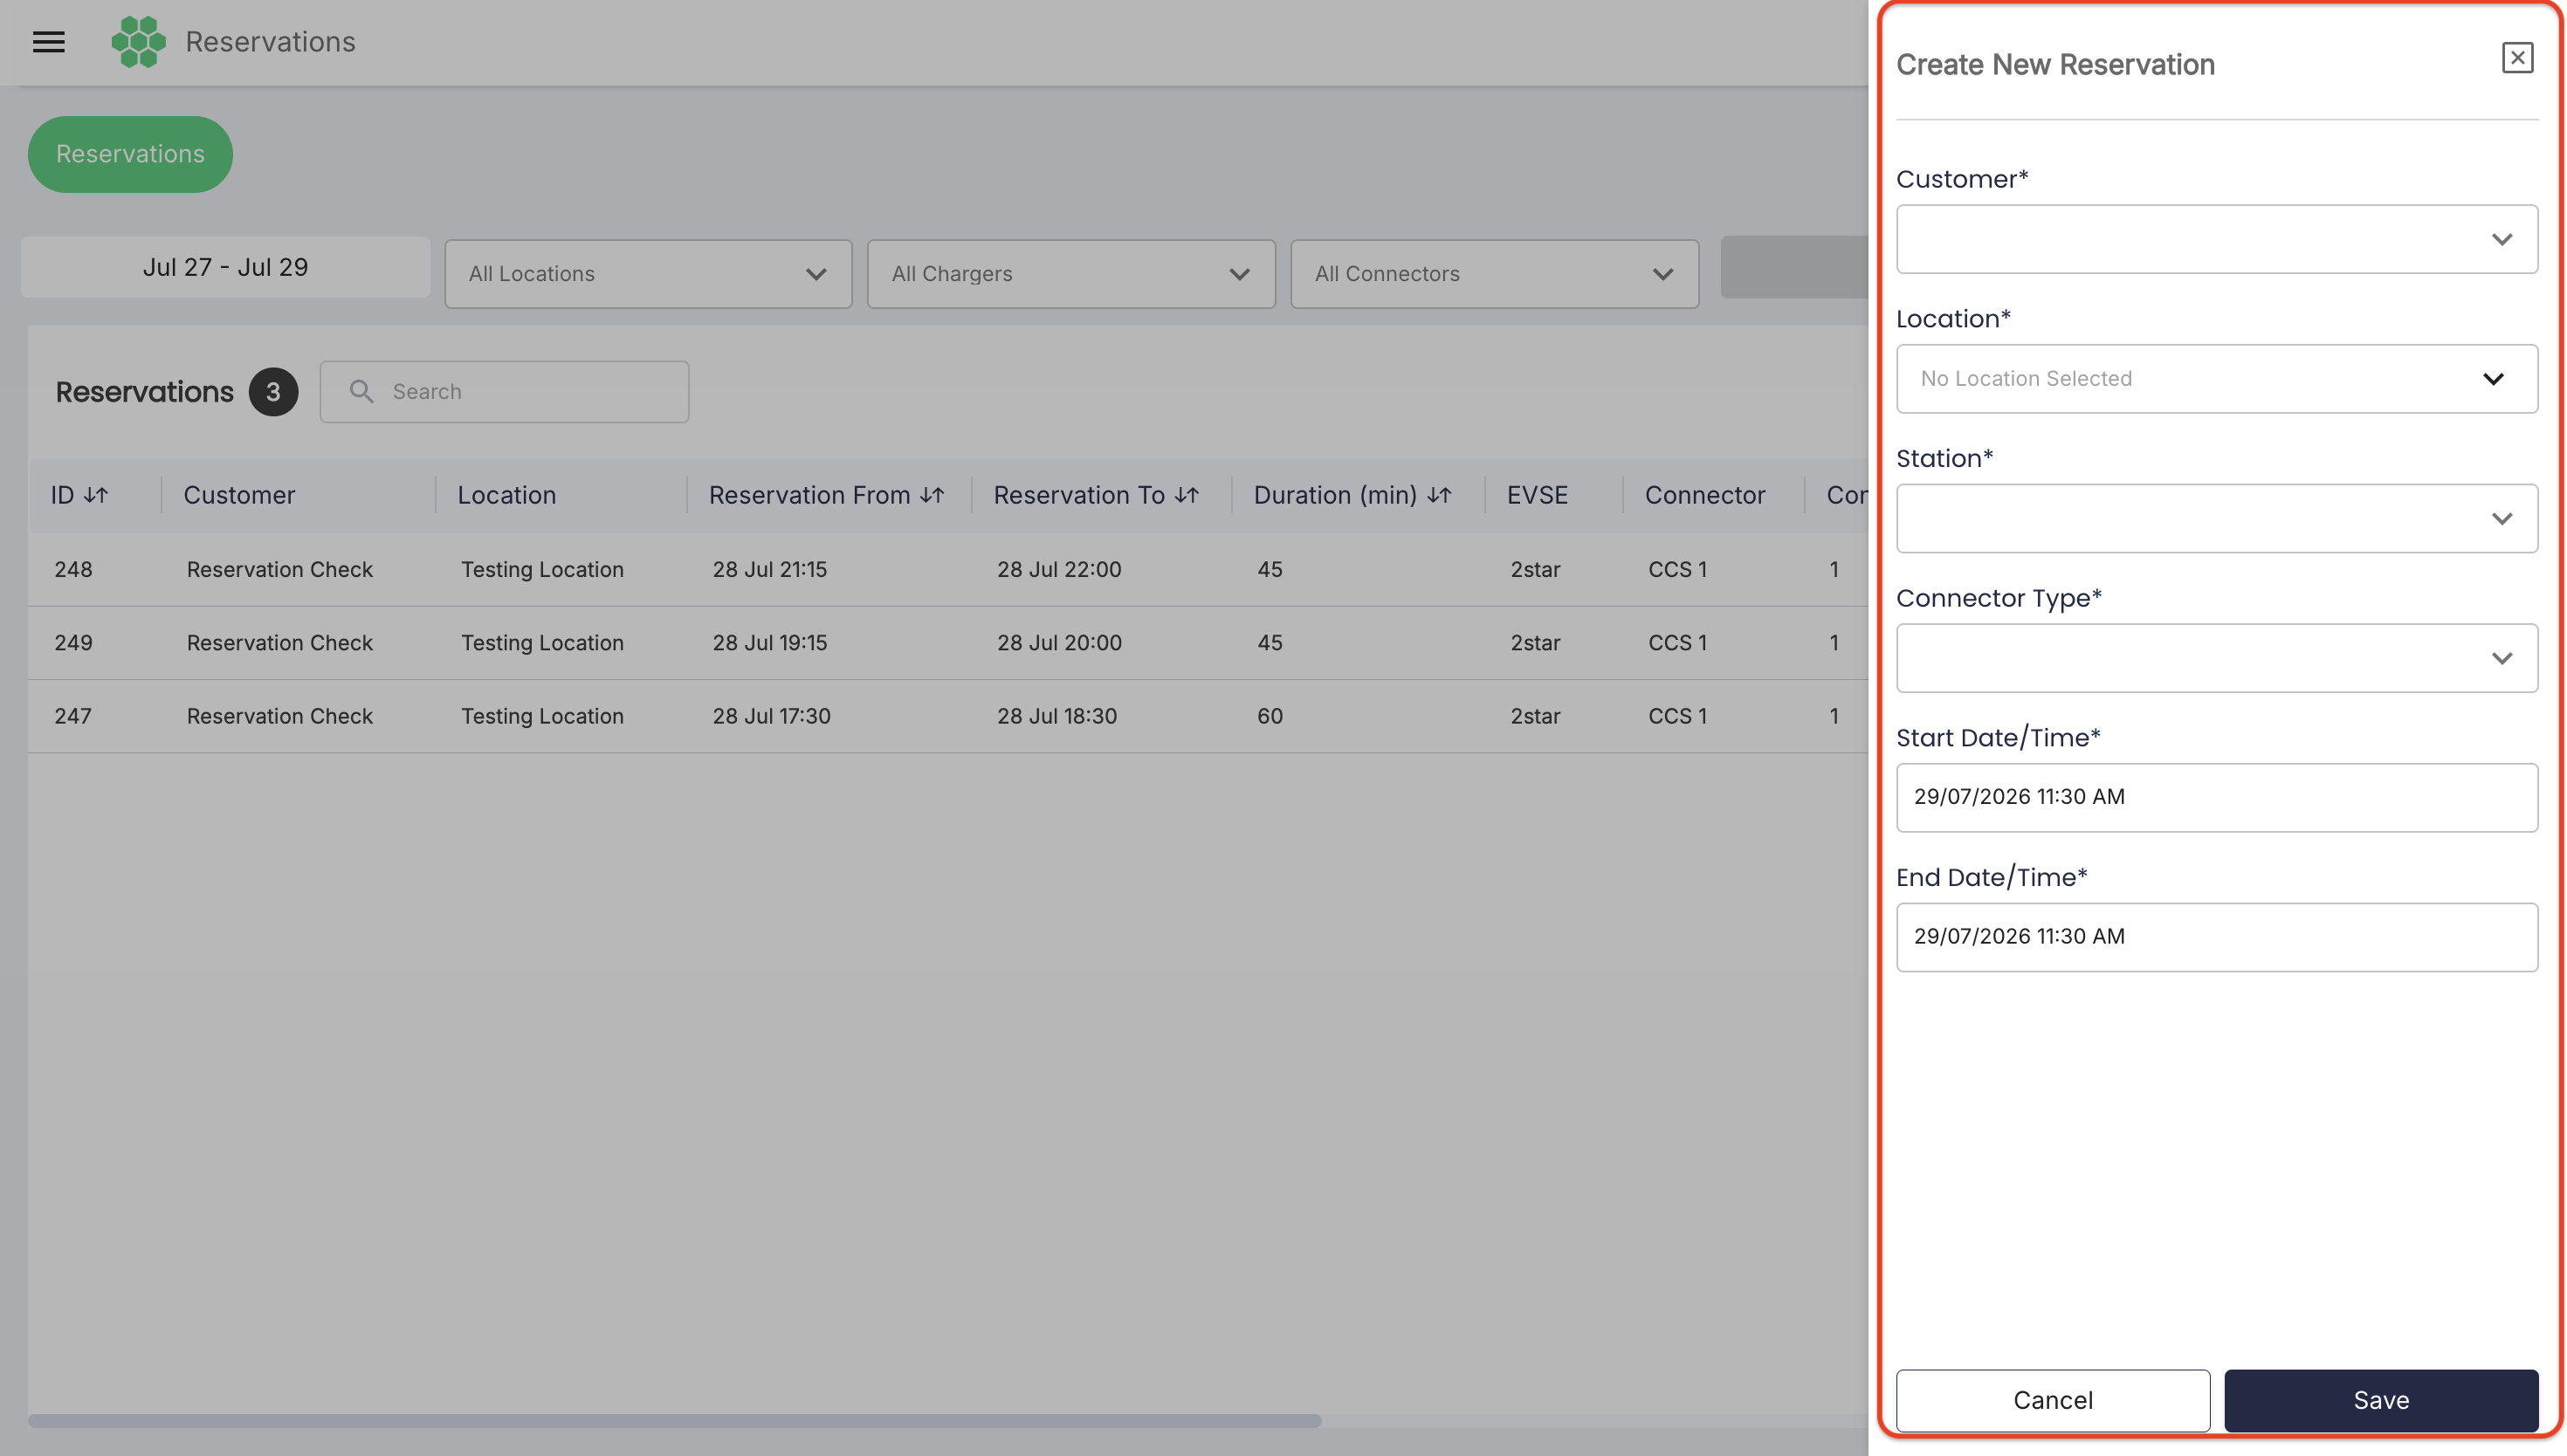Click the 28 Jul 21:15 cell
This screenshot has width=2567, height=1456.
pos(769,569)
